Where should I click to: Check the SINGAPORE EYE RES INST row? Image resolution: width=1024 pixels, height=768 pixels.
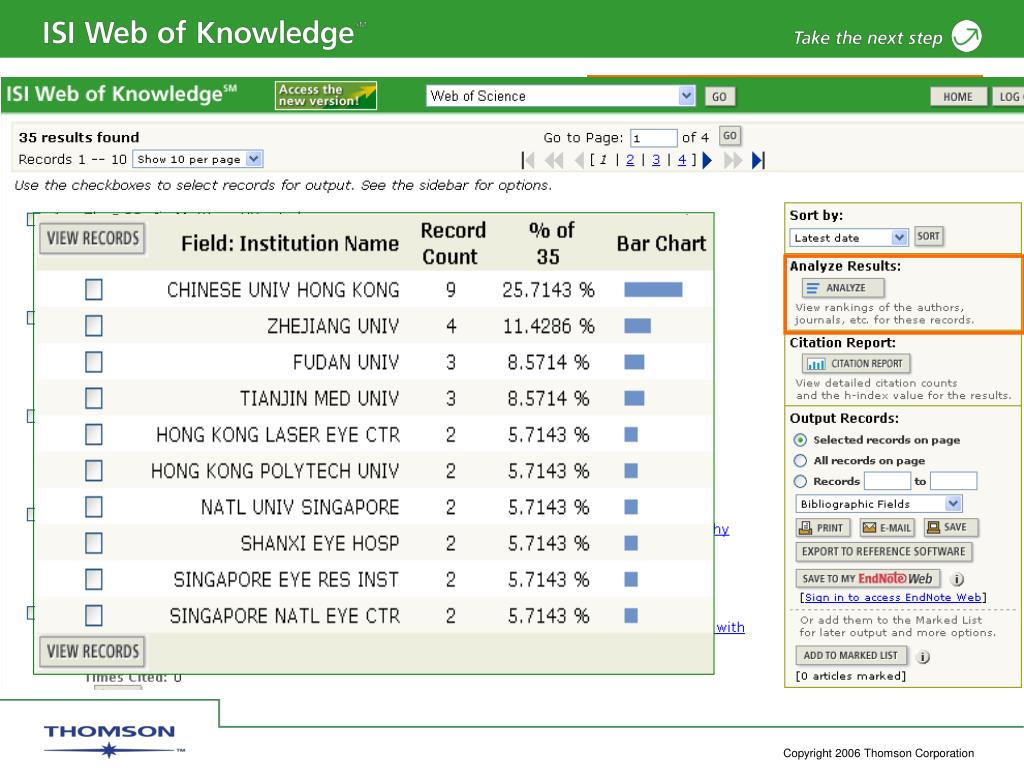(x=94, y=579)
